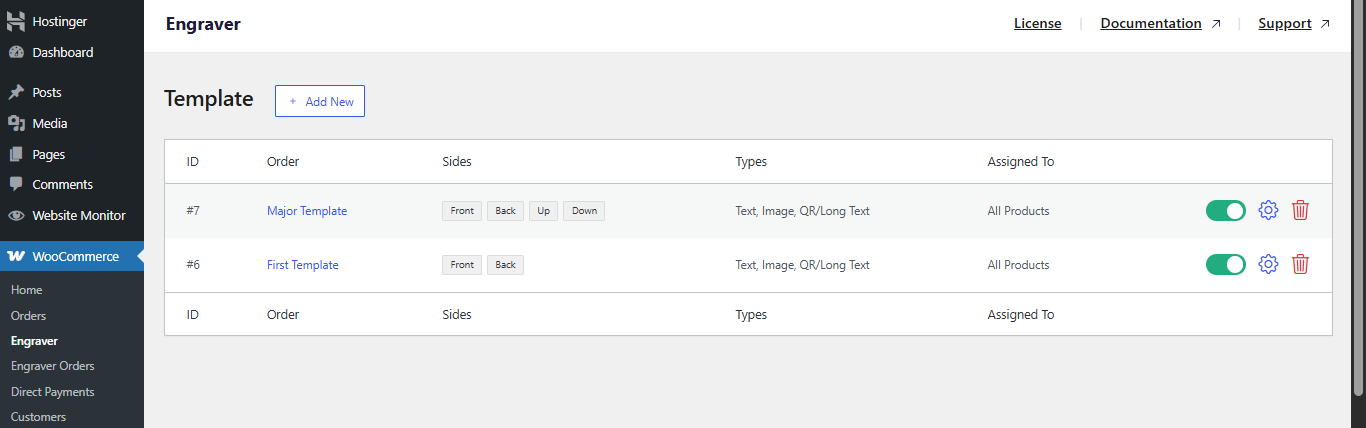
Task: Delete Major Template using trash icon
Action: (x=1300, y=210)
